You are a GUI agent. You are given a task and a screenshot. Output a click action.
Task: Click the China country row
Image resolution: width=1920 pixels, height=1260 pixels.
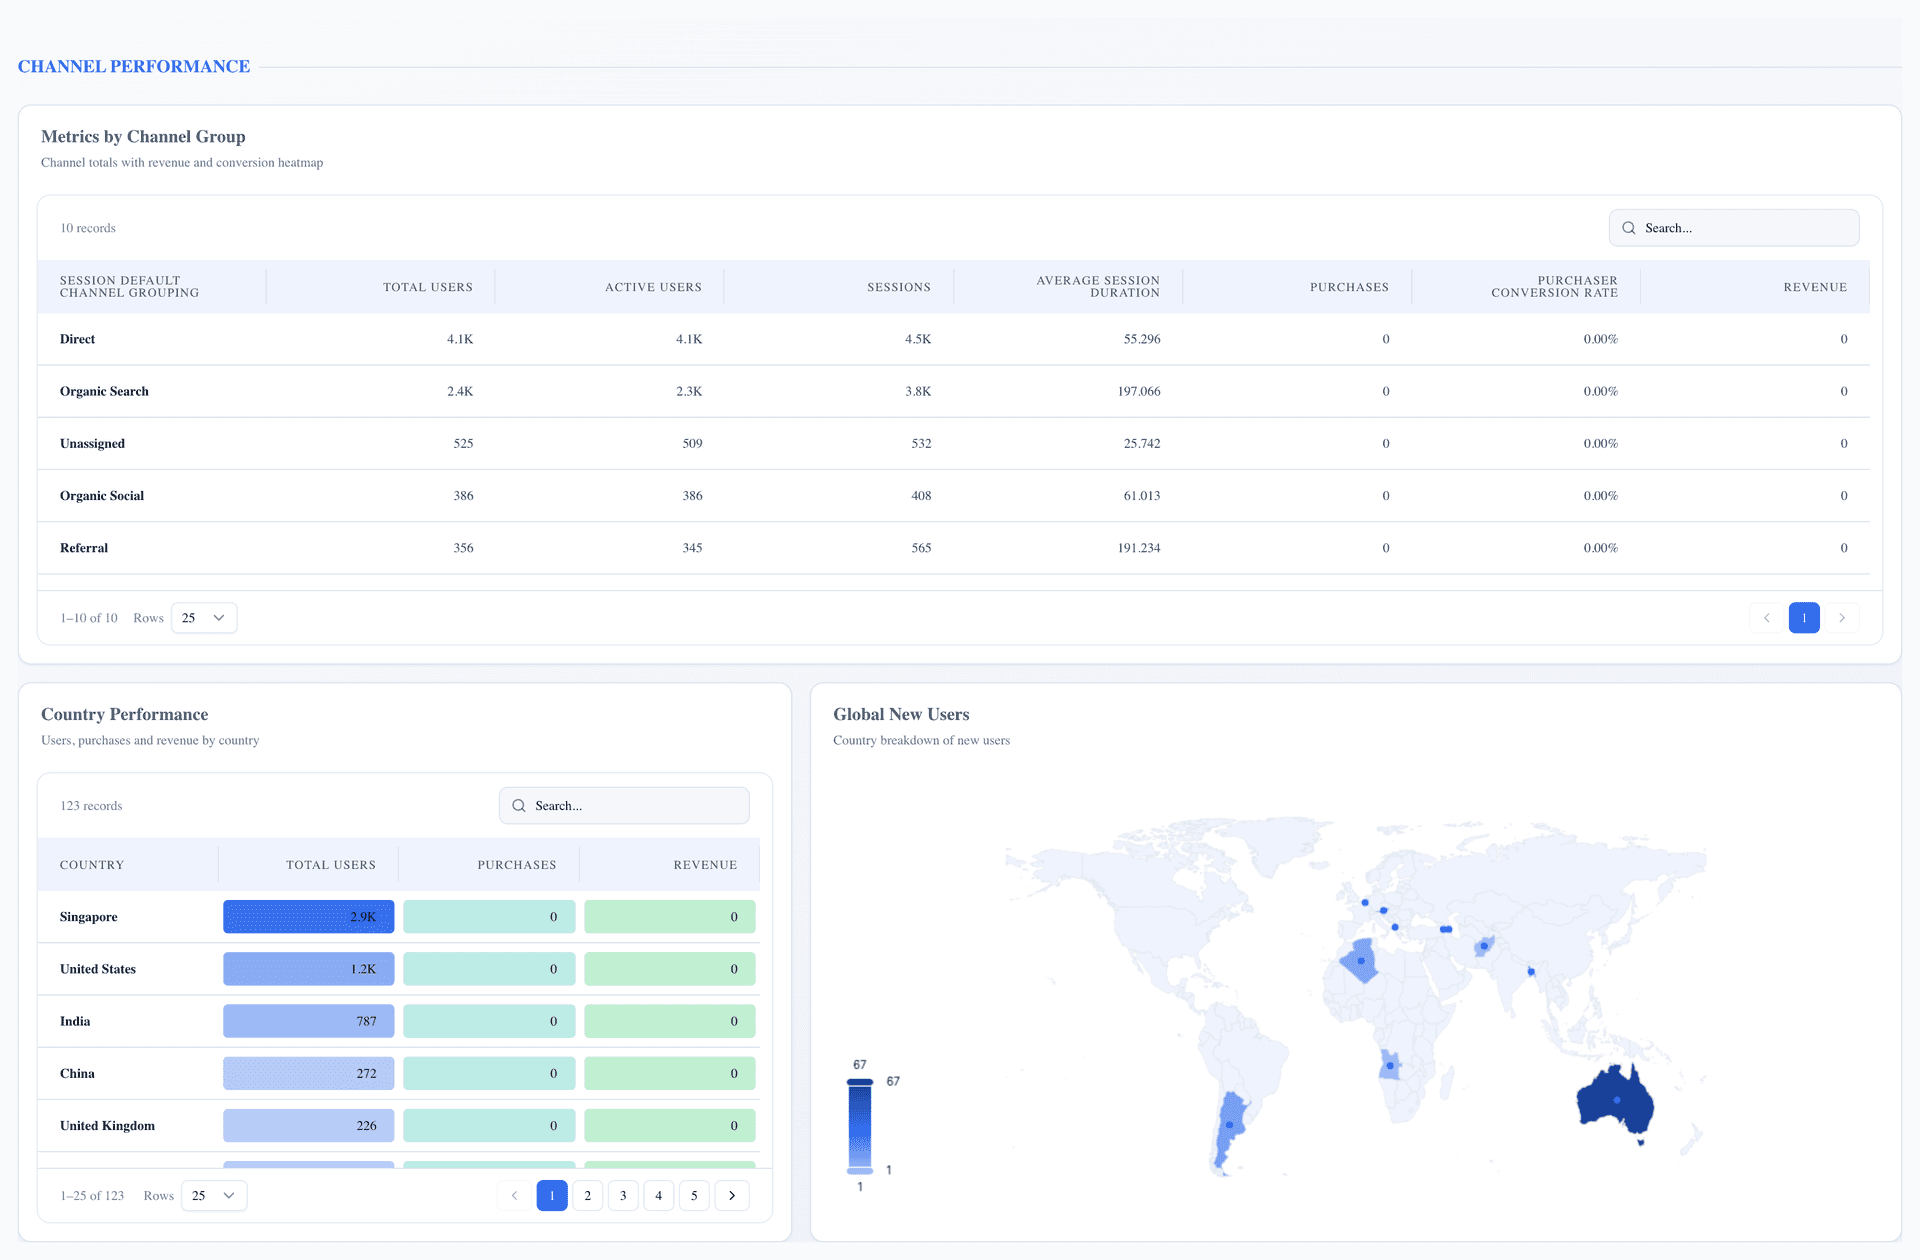[398, 1073]
